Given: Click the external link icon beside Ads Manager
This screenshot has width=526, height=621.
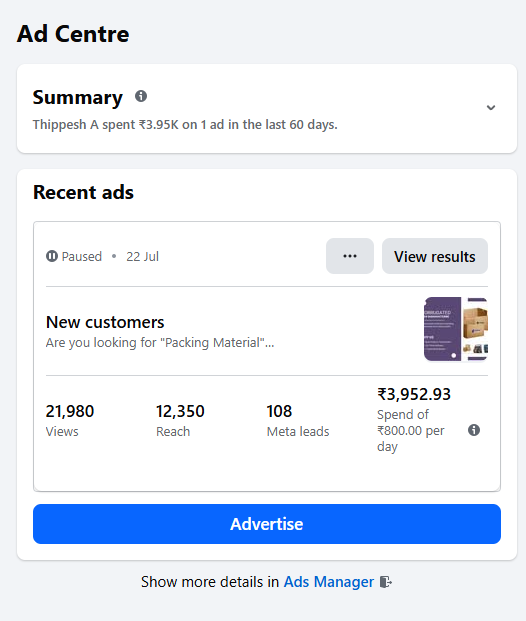Looking at the screenshot, I should pos(385,582).
